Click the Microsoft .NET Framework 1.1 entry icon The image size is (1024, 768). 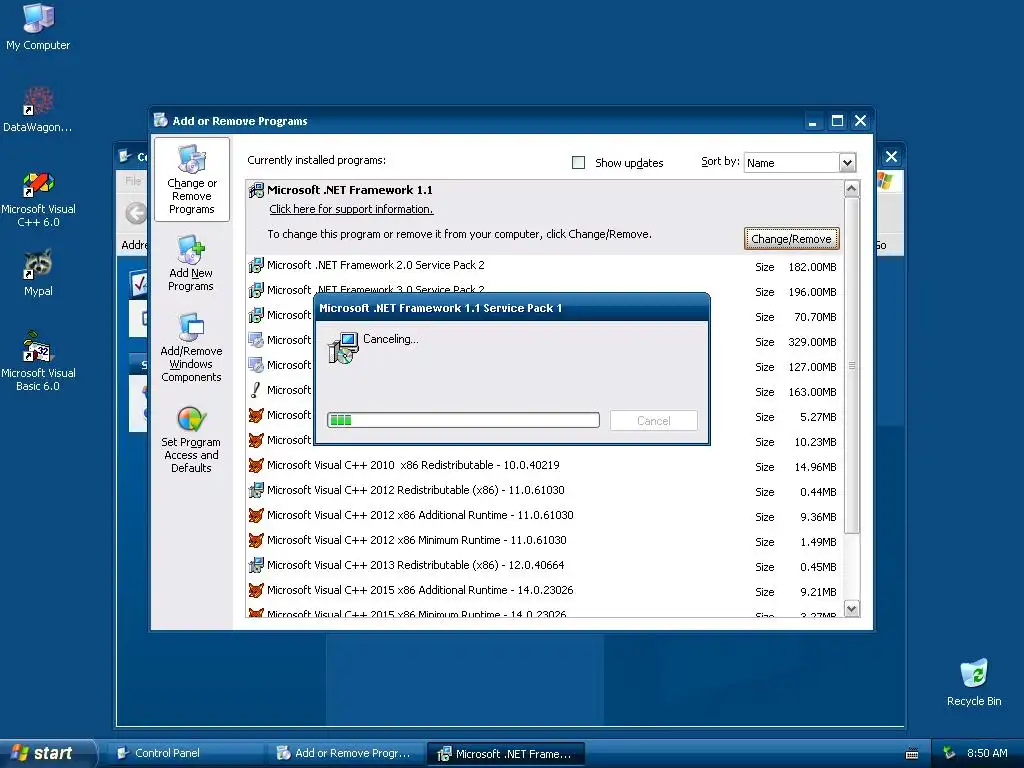[x=256, y=190]
